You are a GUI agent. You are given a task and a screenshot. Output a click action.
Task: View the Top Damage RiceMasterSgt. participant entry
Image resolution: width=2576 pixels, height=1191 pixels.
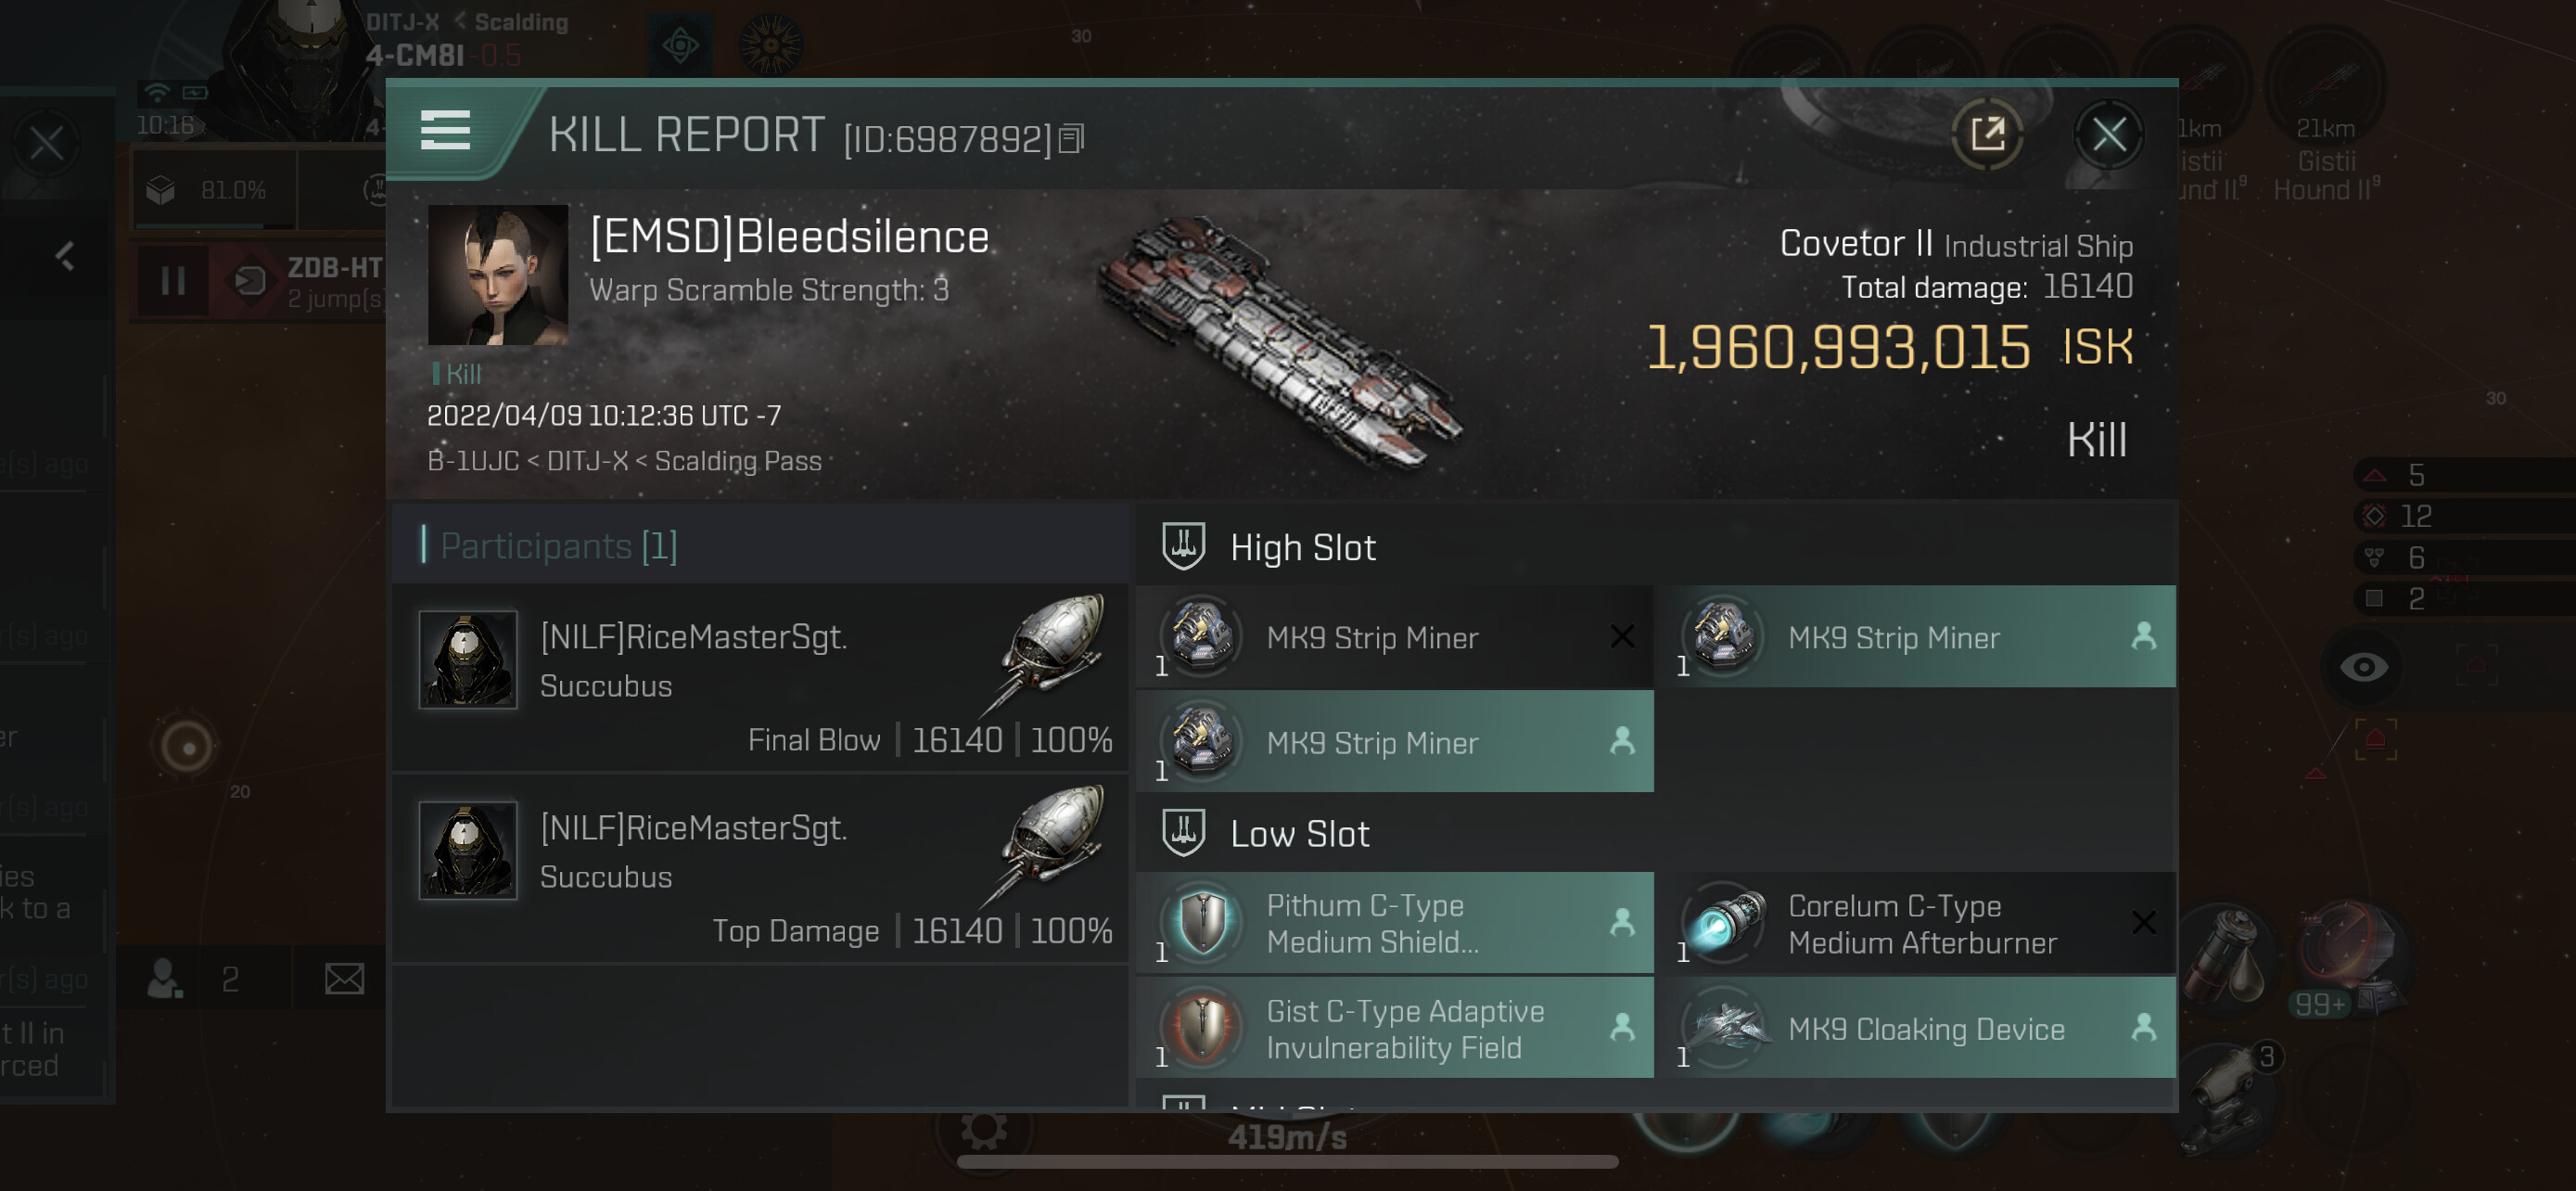(x=760, y=868)
